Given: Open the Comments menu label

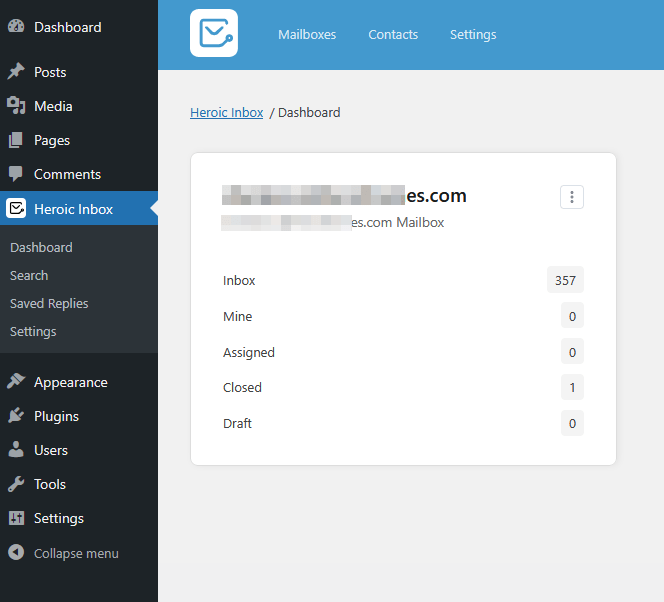Looking at the screenshot, I should [67, 174].
